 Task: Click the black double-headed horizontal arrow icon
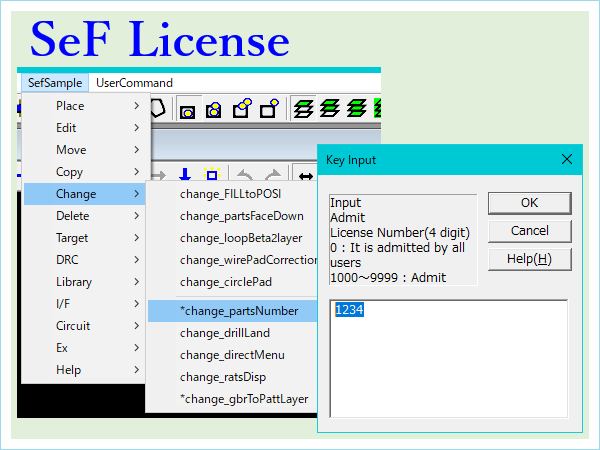pos(305,176)
